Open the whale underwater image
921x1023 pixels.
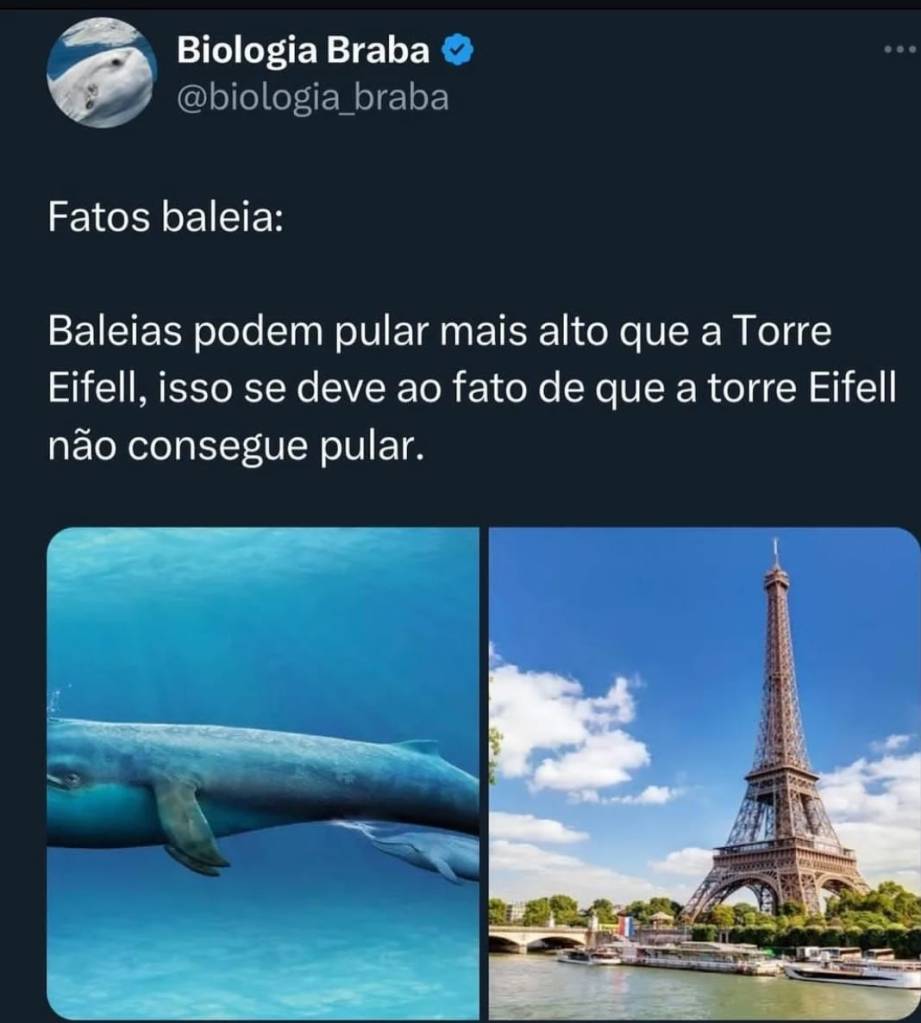pos(263,773)
